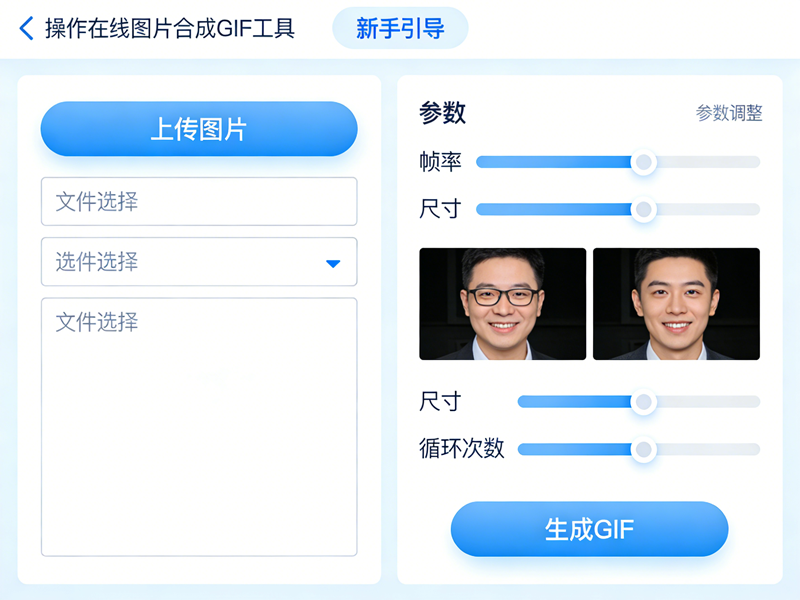Click the 参数调整 adjustment link

pos(730,114)
